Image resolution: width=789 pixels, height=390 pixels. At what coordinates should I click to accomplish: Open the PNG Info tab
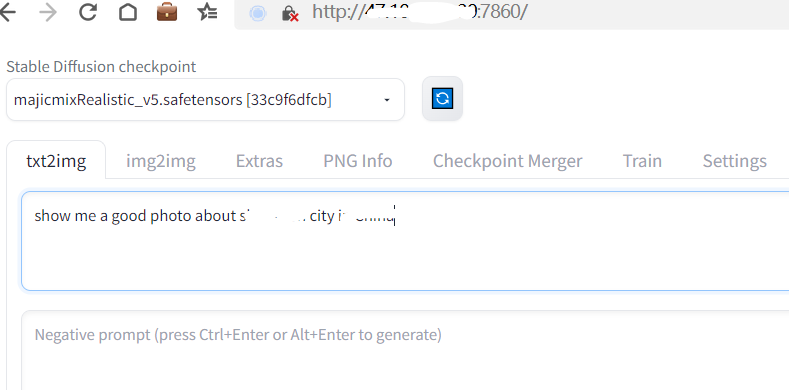click(x=358, y=161)
